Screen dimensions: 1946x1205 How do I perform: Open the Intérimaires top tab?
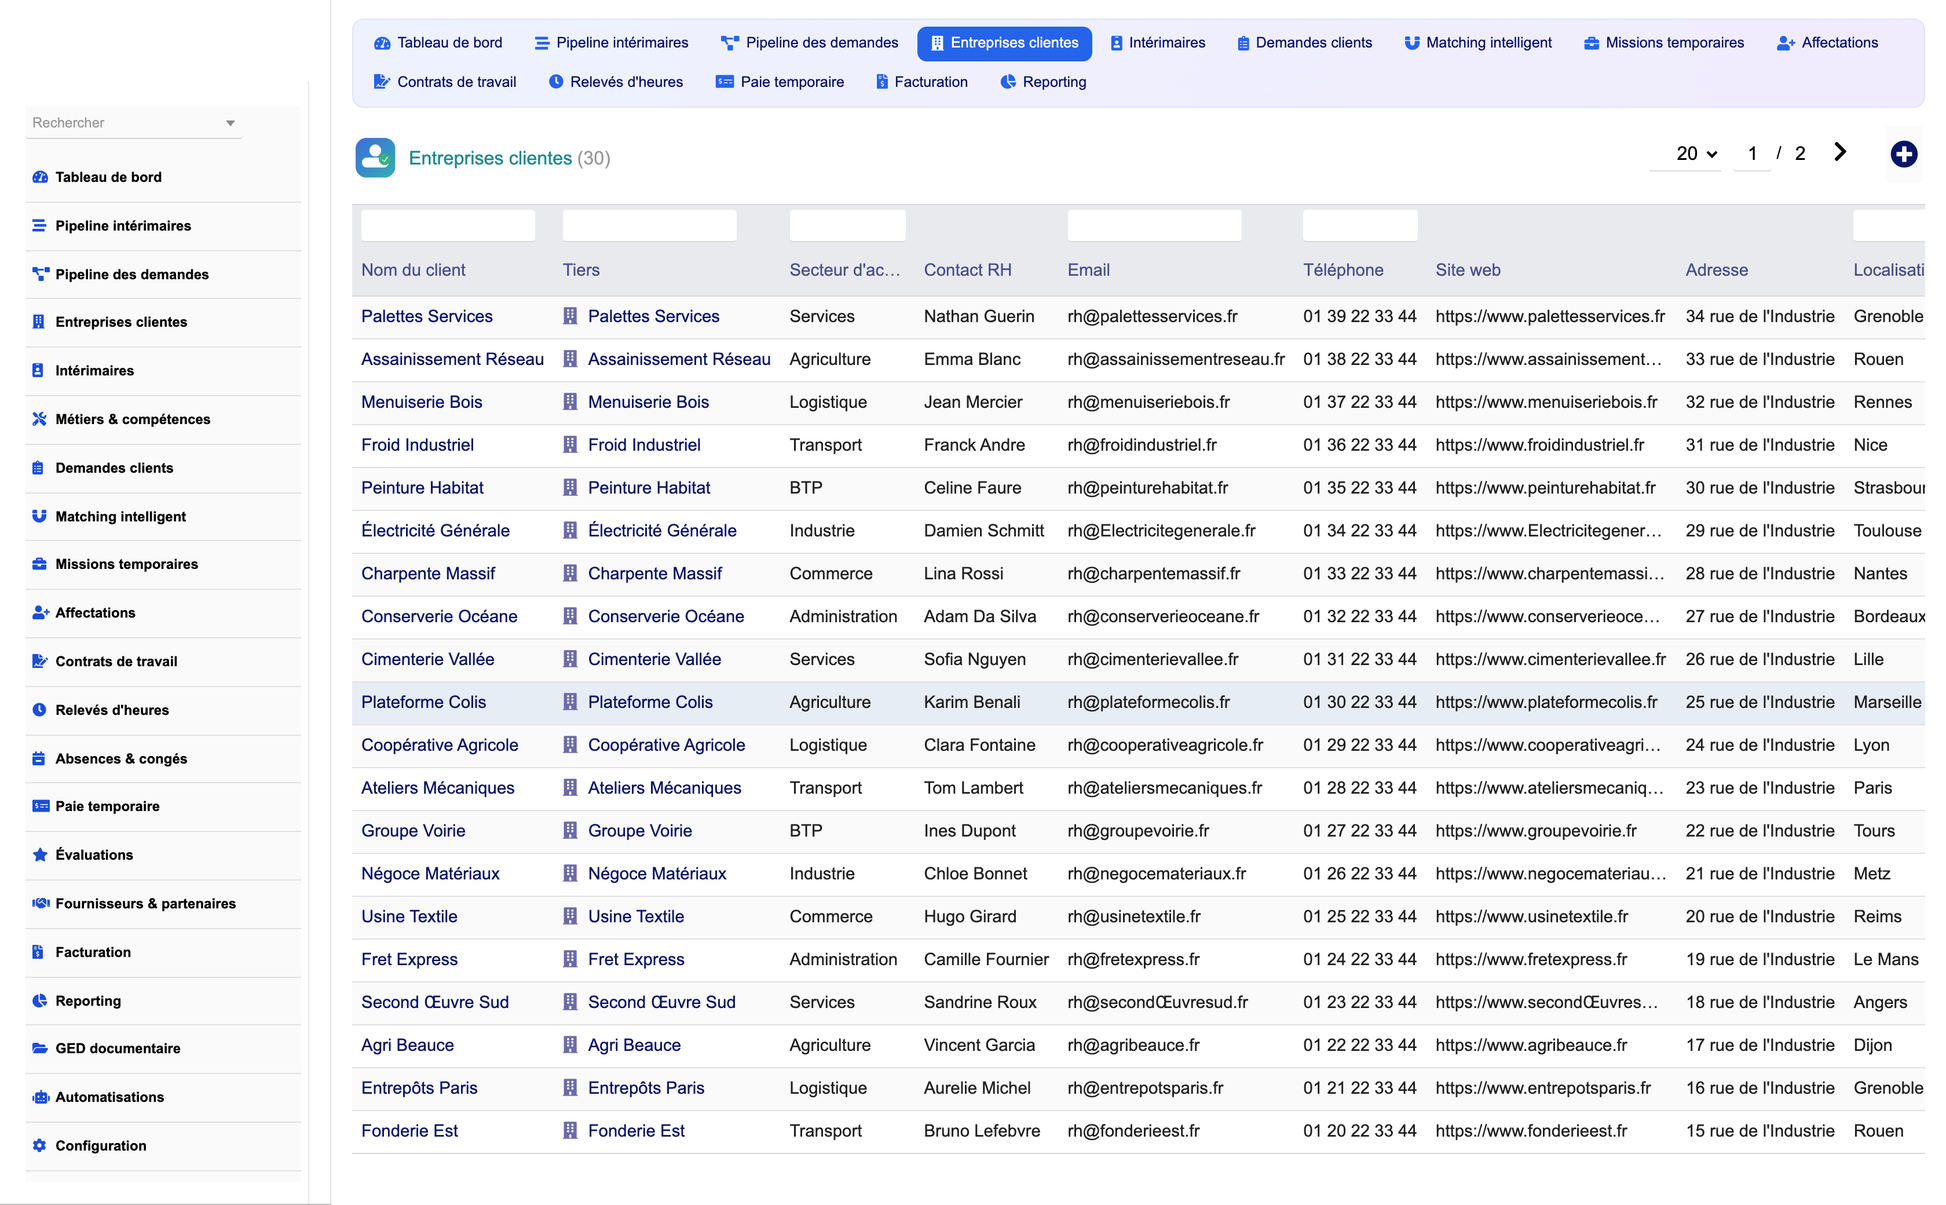tap(1158, 43)
